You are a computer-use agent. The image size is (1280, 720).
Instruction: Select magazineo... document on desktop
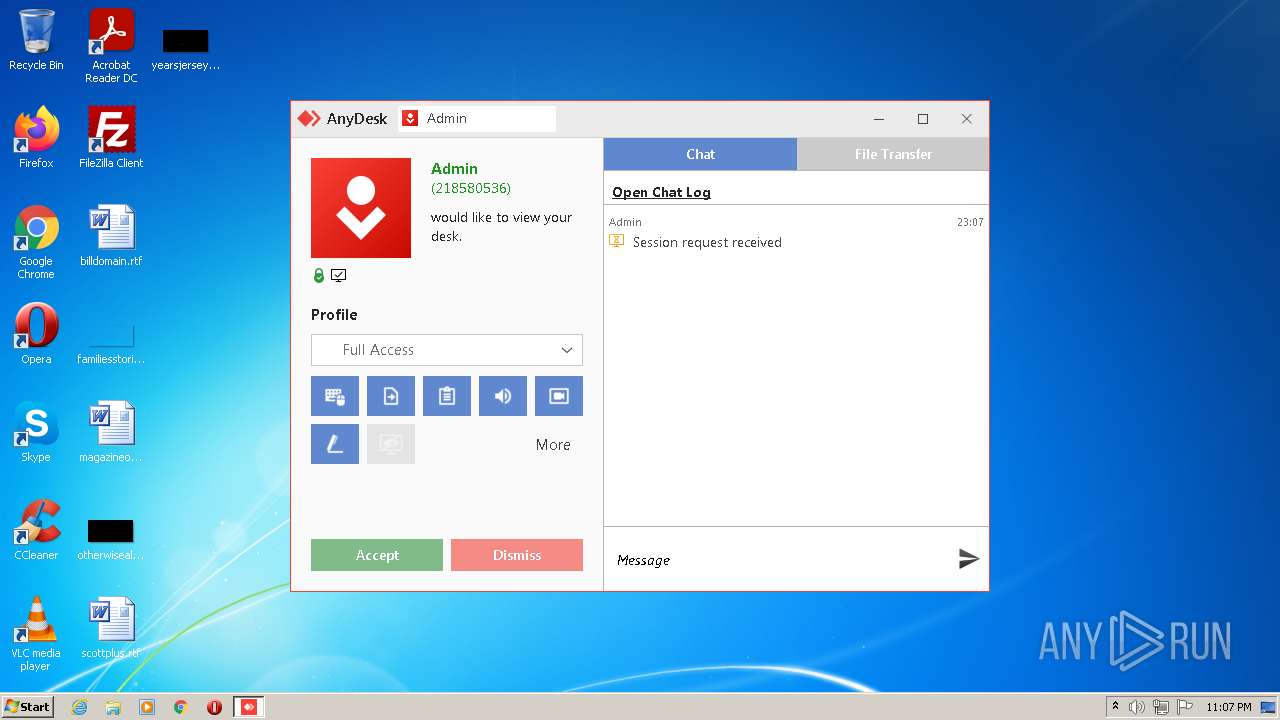click(x=111, y=432)
